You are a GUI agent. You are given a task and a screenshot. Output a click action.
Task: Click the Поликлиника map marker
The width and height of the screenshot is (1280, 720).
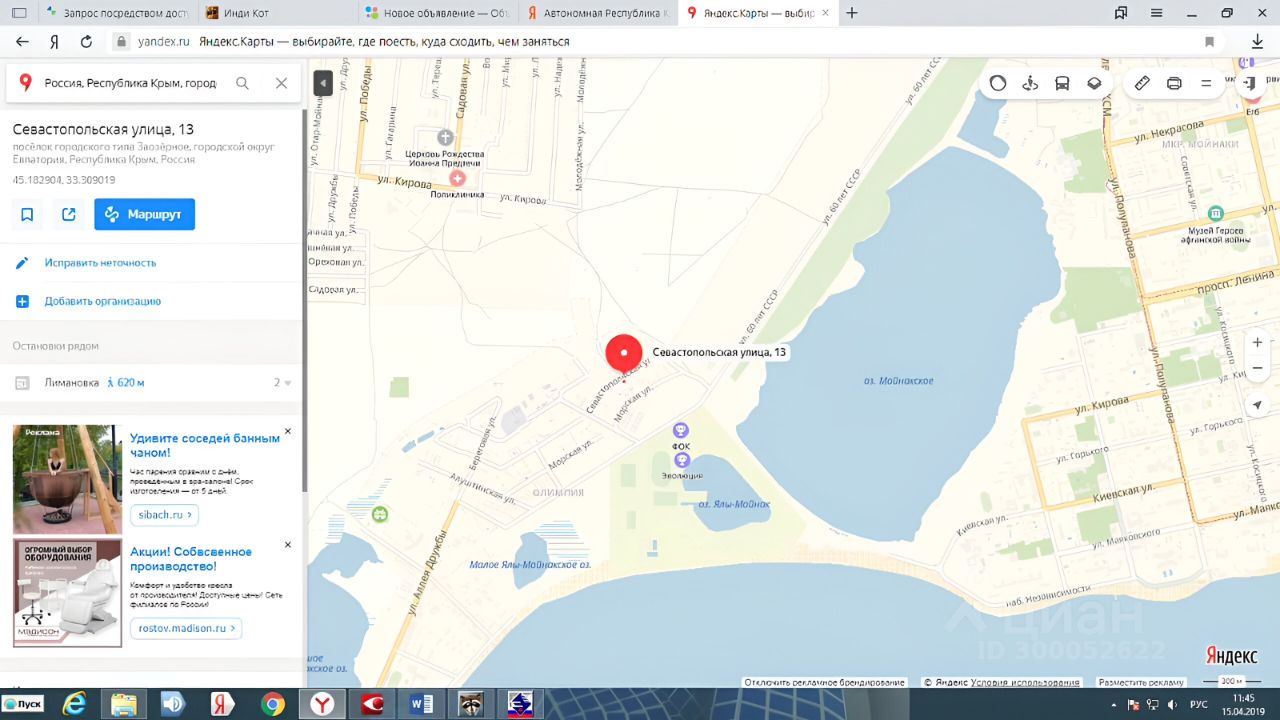[x=457, y=179]
